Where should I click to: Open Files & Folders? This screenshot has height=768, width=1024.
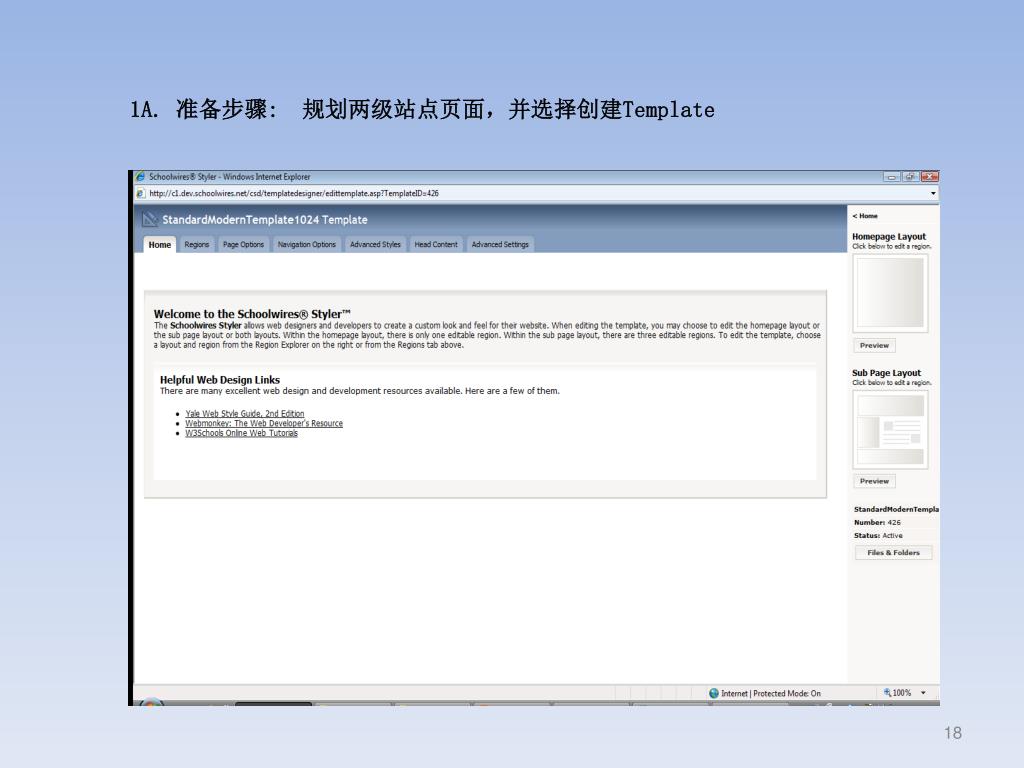pyautogui.click(x=893, y=552)
